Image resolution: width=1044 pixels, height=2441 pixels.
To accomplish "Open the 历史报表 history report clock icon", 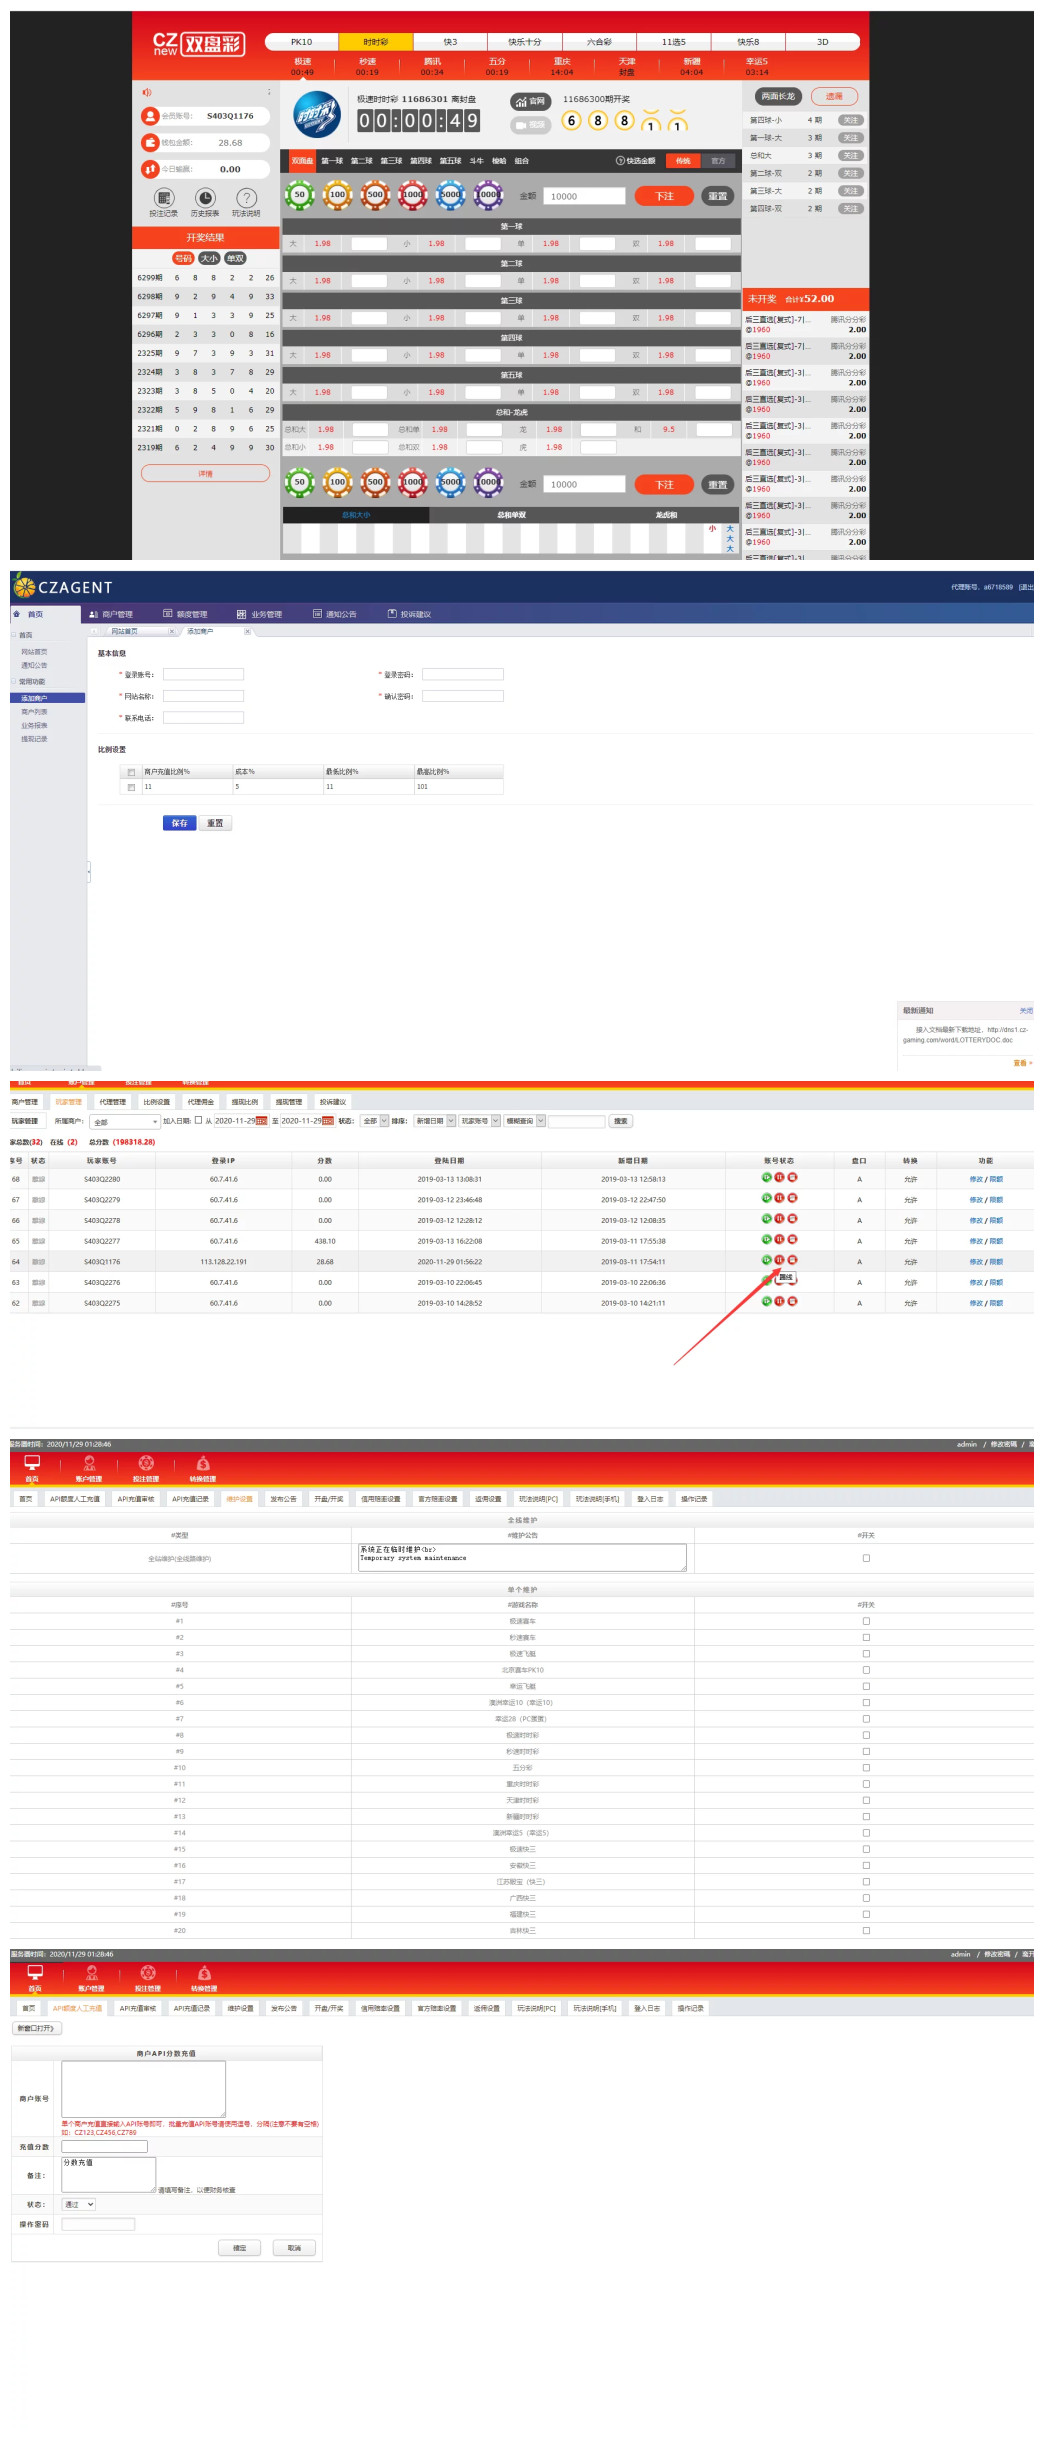I will tap(205, 198).
